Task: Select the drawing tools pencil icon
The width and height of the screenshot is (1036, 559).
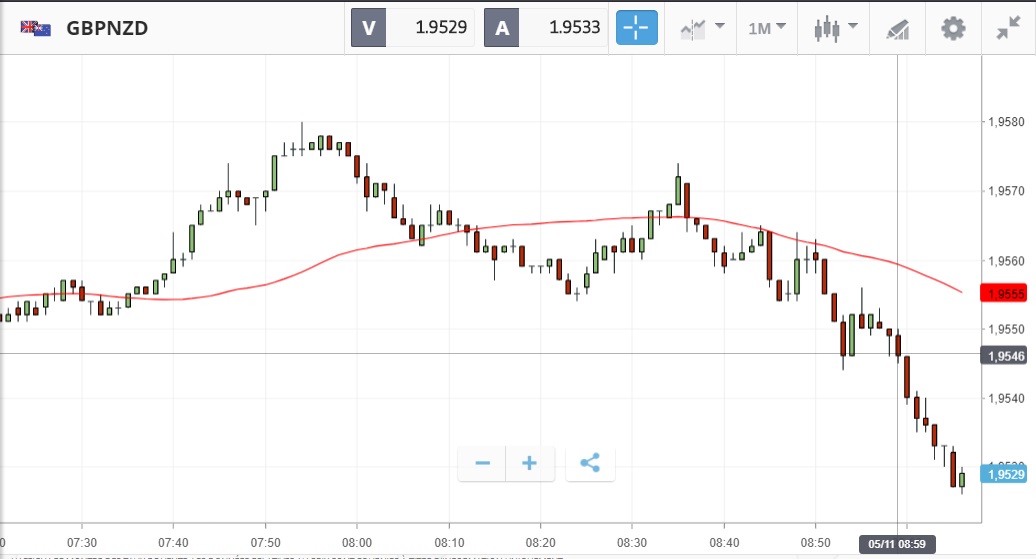Action: 898,28
